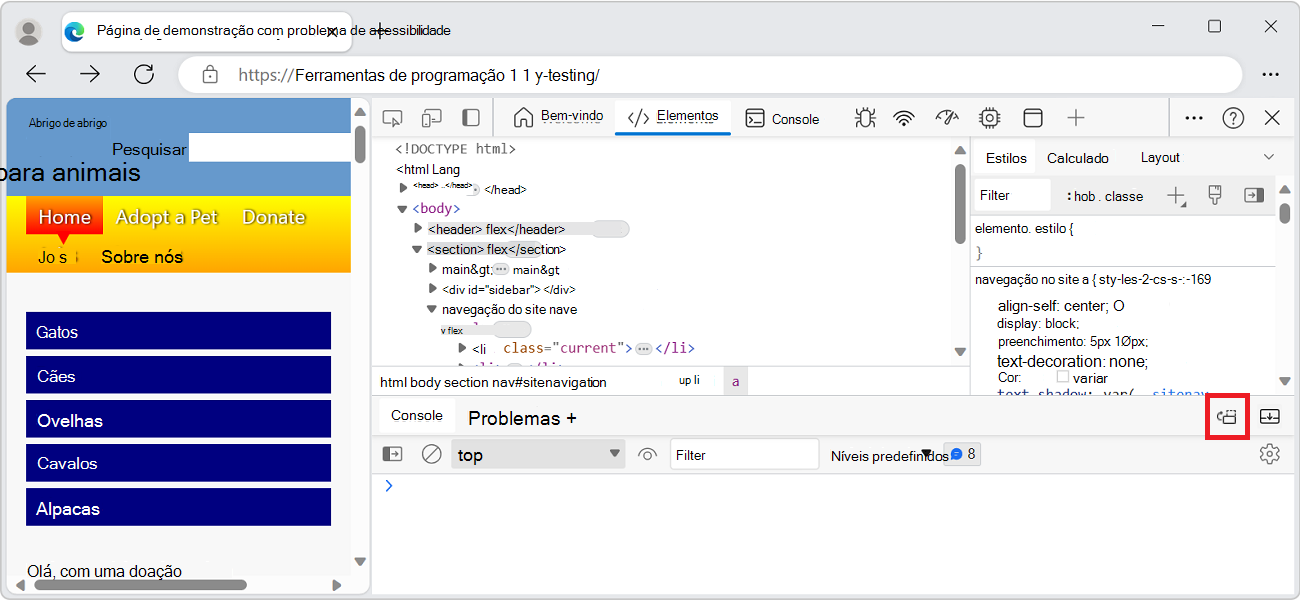Screen dimensions: 1300x600
Task: Open the Customize DevTools three-dot menu
Action: pos(1193,117)
